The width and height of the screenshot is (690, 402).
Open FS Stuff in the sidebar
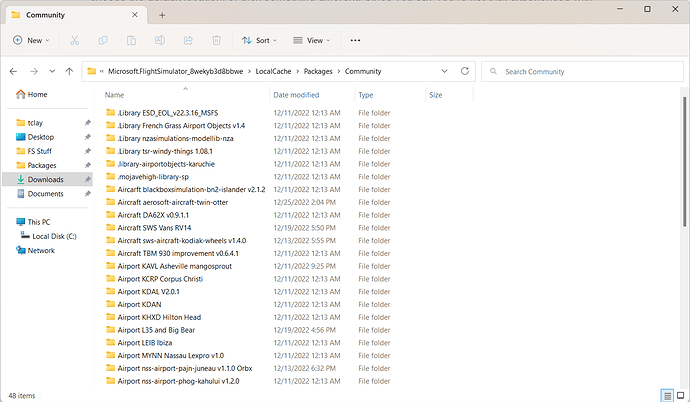40,151
